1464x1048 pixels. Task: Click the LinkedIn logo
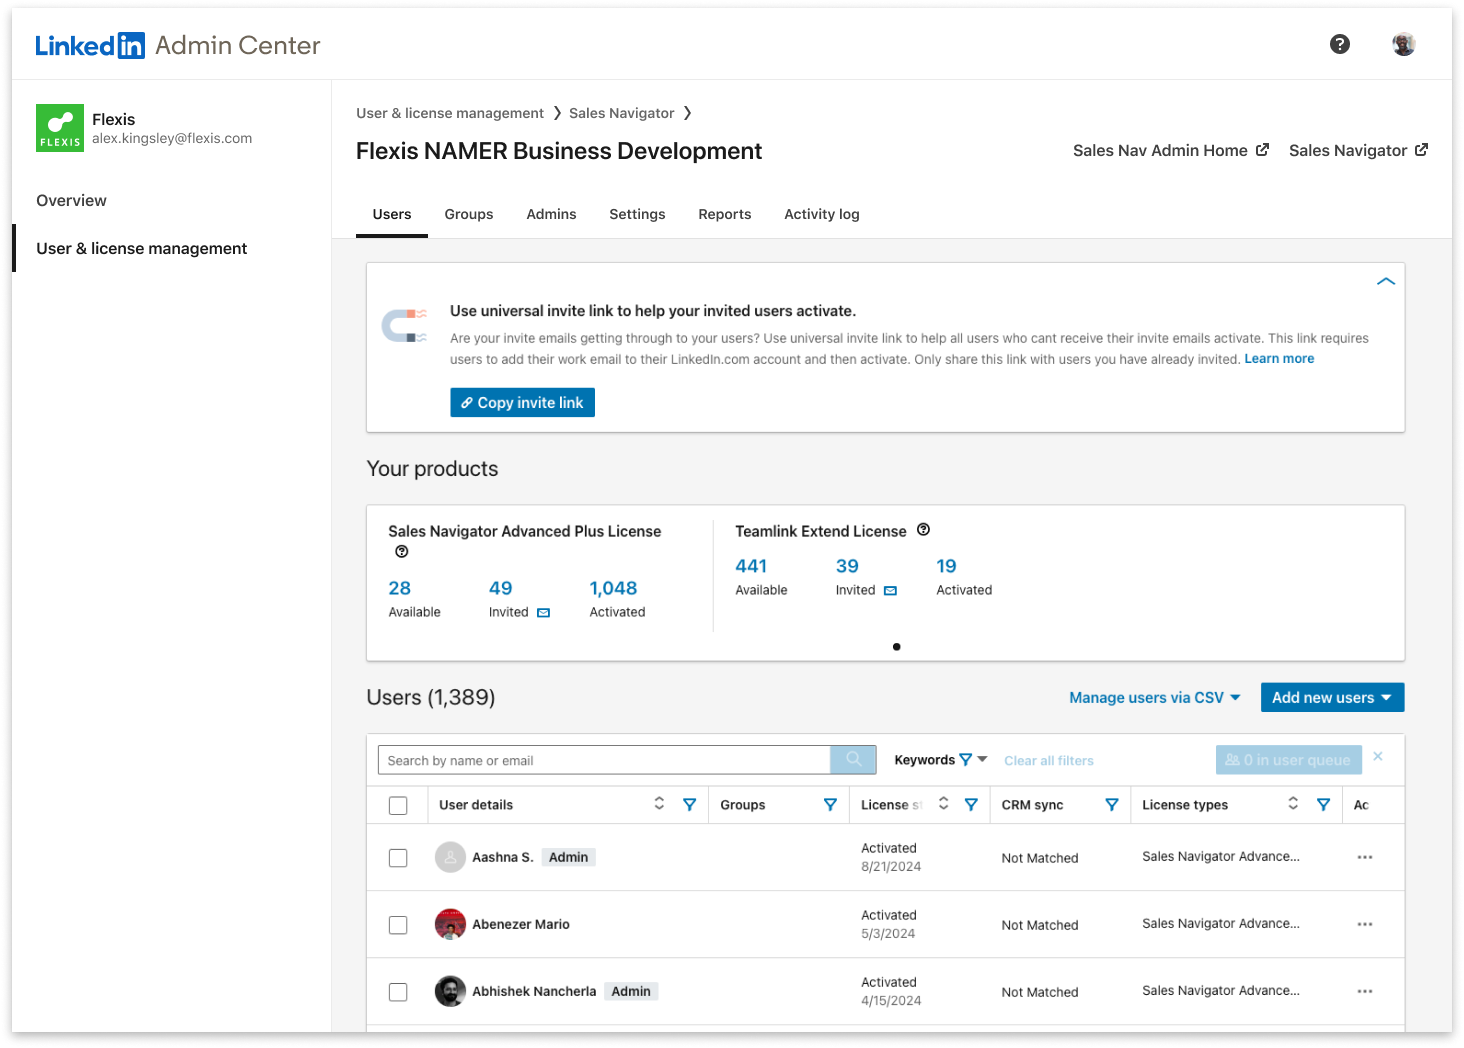pos(90,45)
